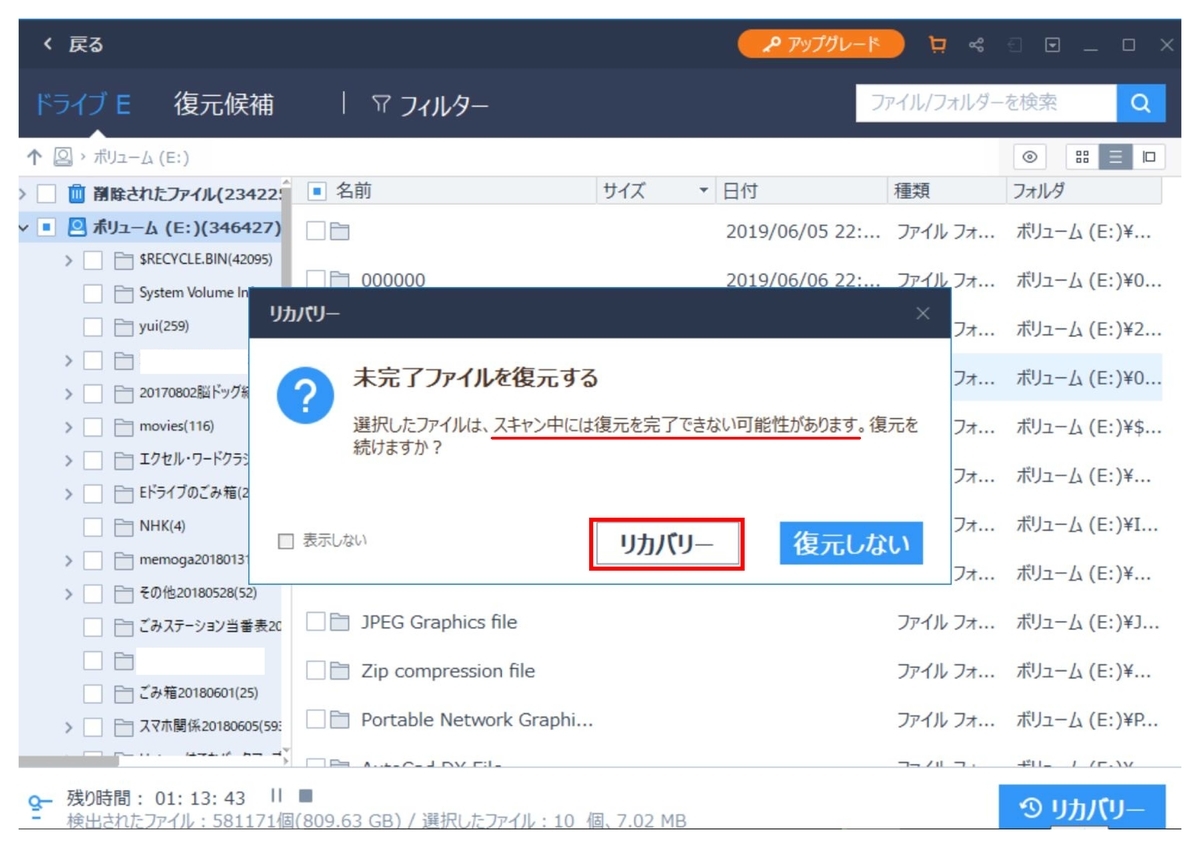Image resolution: width=1200 pixels, height=848 pixels.
Task: Switch to detail pane view layout
Action: [1148, 157]
